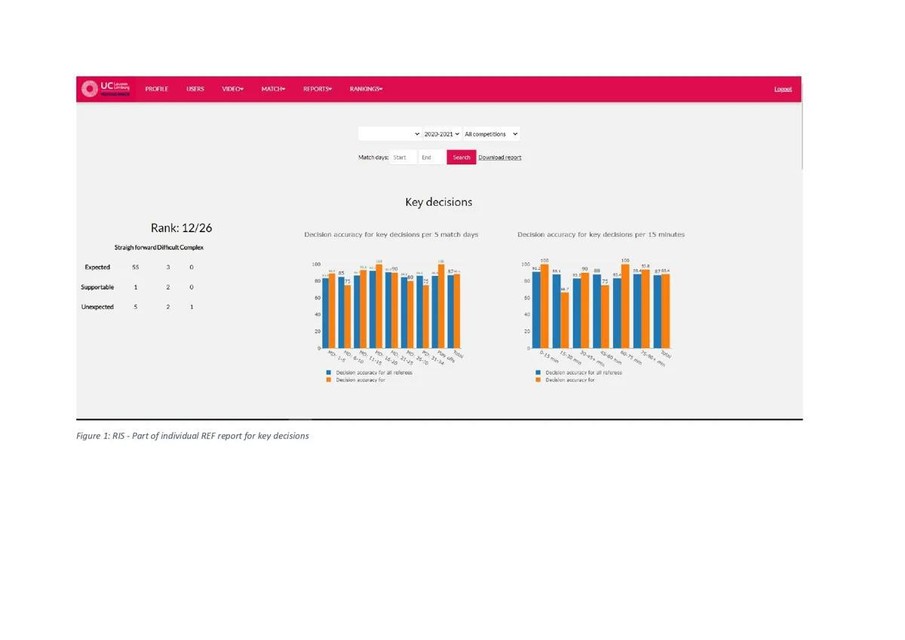Toggle orange legend entry in match days chart
This screenshot has width=905, height=640.
[x=356, y=380]
